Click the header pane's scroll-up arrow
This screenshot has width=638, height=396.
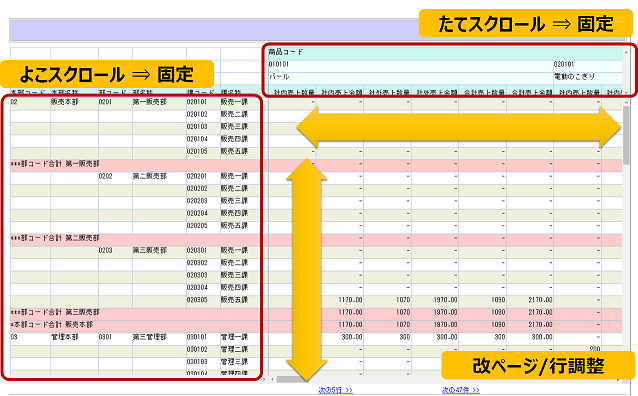(x=626, y=52)
